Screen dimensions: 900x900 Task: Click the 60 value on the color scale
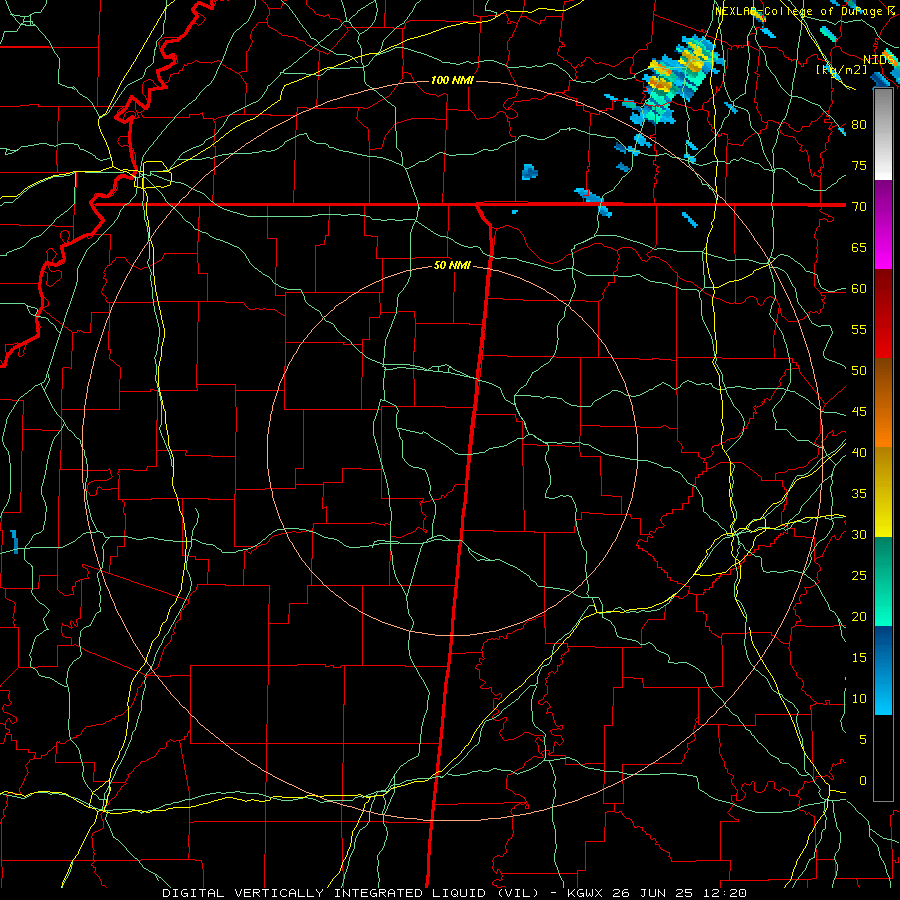pyautogui.click(x=859, y=289)
